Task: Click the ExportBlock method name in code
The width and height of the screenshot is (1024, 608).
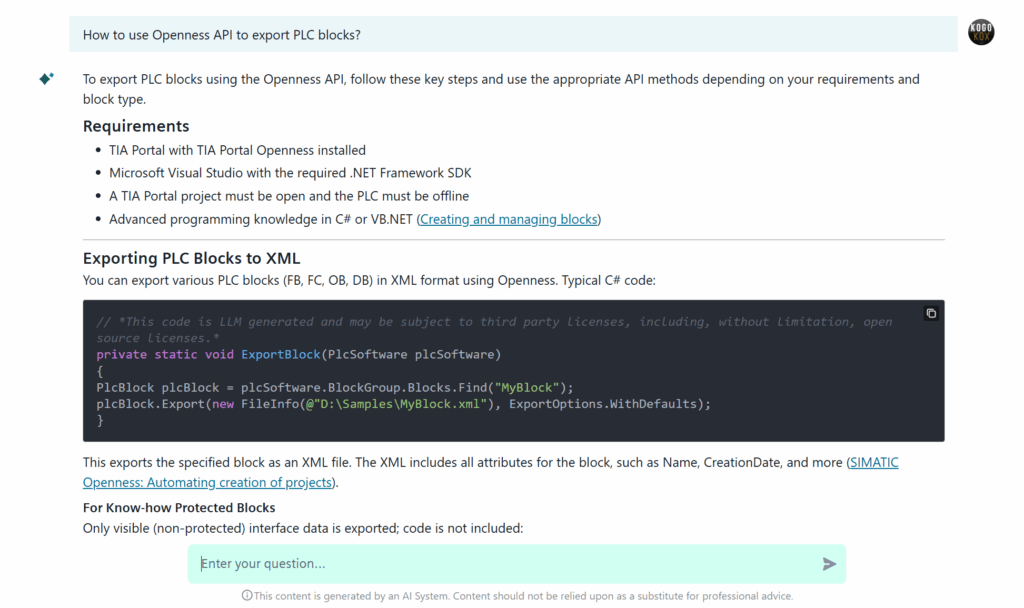Action: tap(281, 354)
